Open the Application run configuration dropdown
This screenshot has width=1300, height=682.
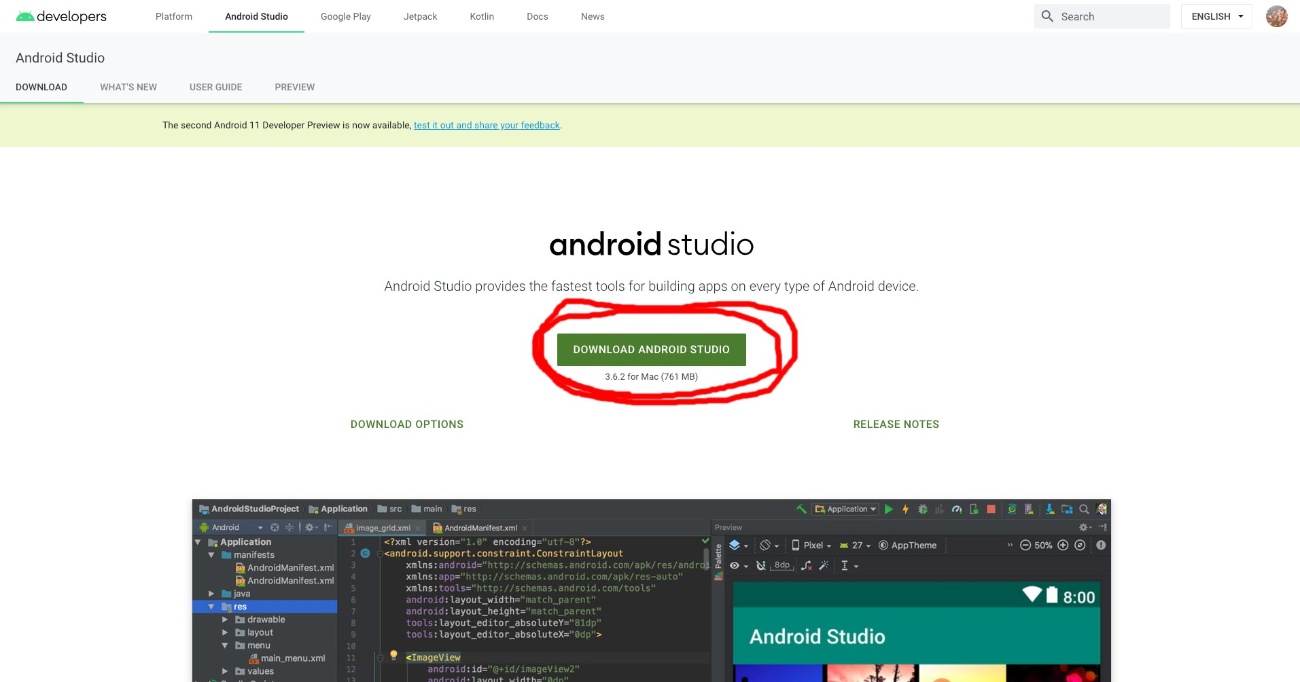845,509
